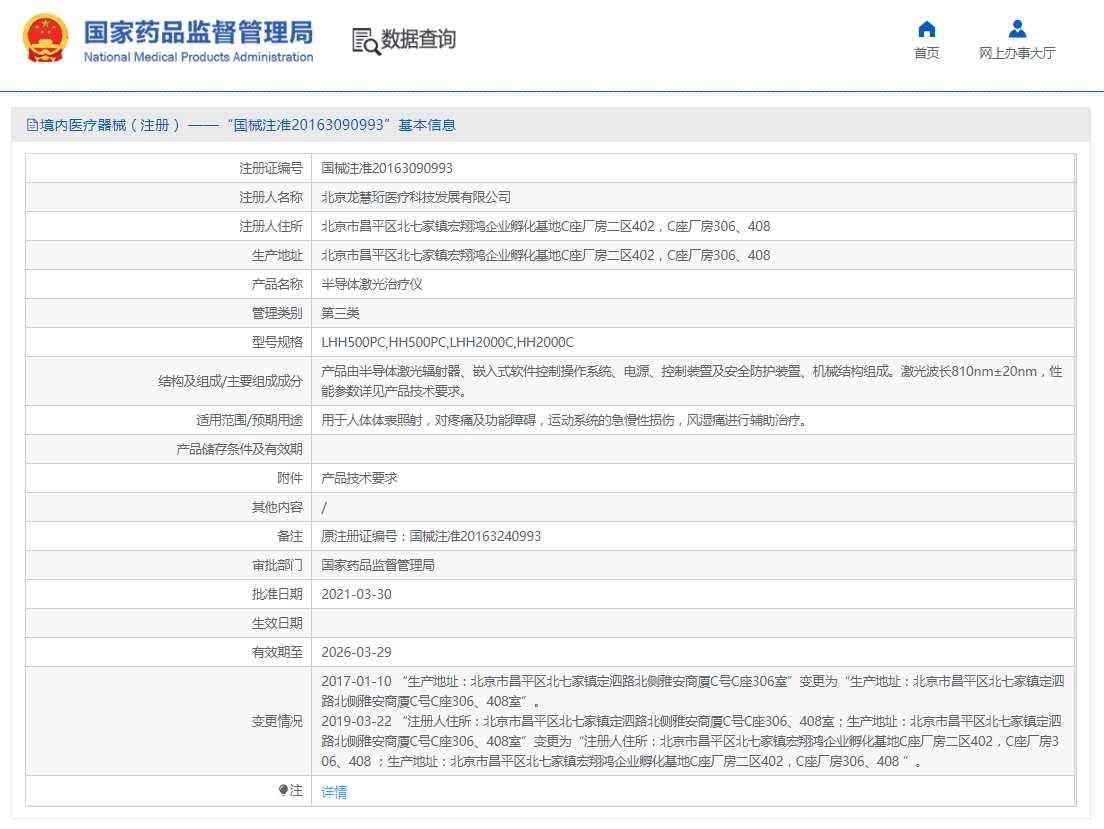Click the 首页 house icon

927,29
